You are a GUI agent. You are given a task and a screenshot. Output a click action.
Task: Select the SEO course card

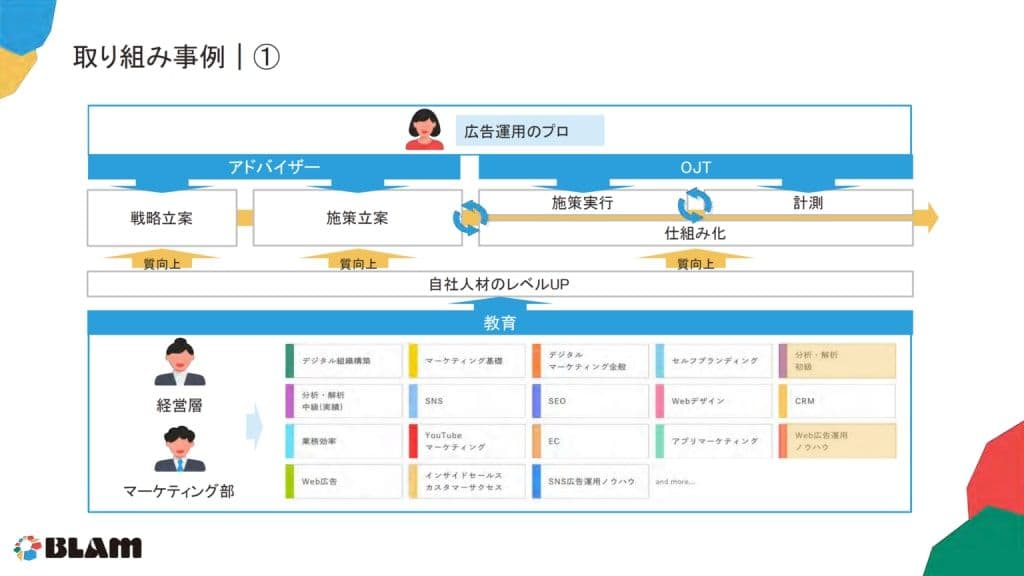590,401
